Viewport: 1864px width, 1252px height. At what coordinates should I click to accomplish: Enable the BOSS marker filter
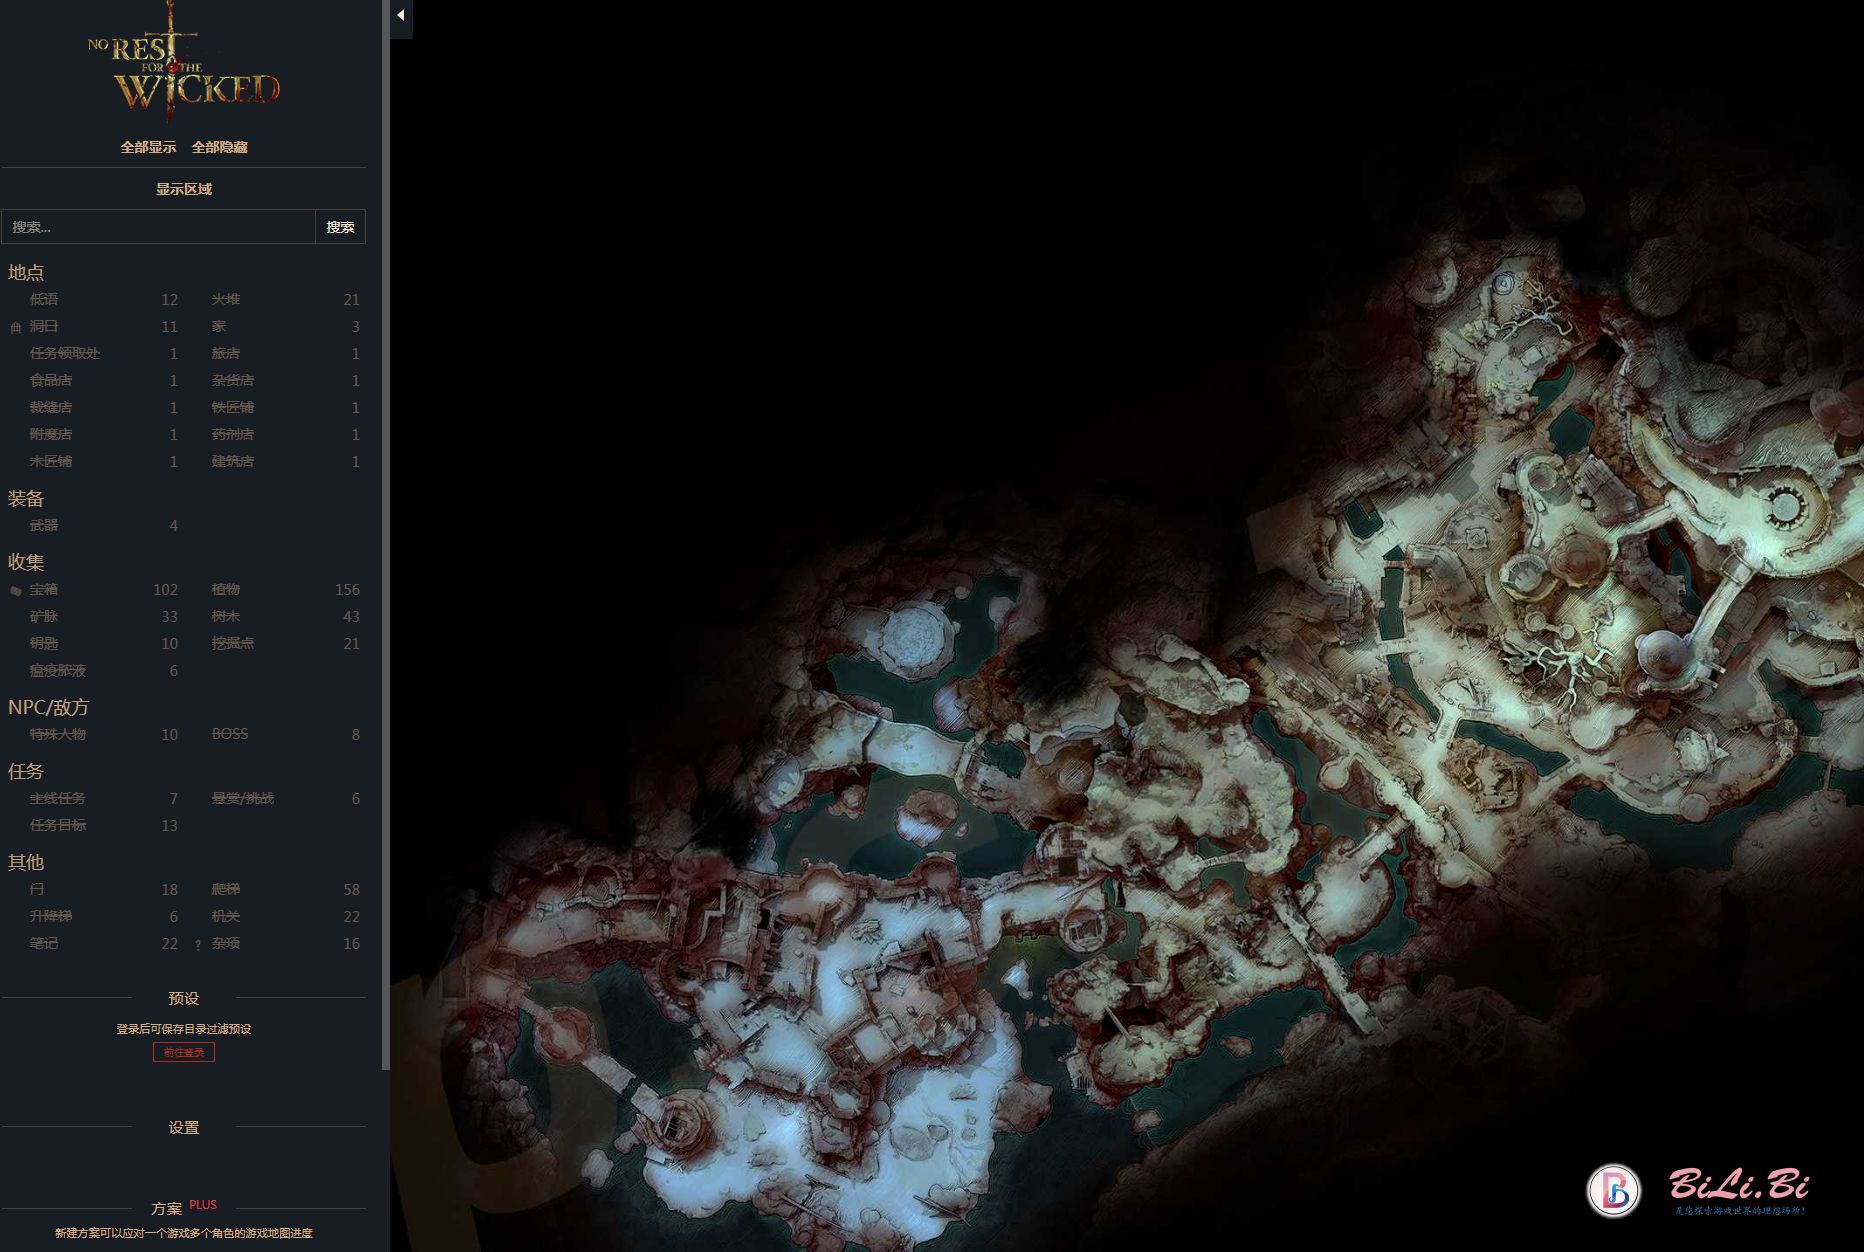pos(229,734)
